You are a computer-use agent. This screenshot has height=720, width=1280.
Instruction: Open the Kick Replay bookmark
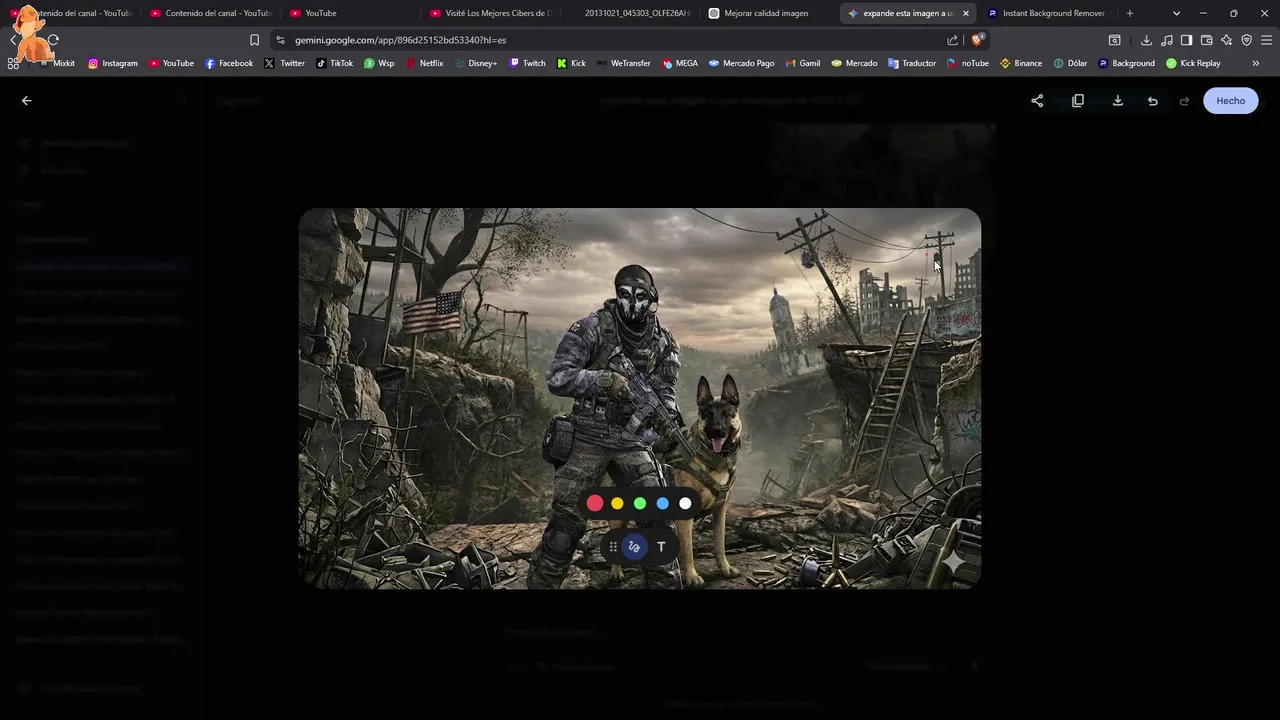click(x=1193, y=63)
